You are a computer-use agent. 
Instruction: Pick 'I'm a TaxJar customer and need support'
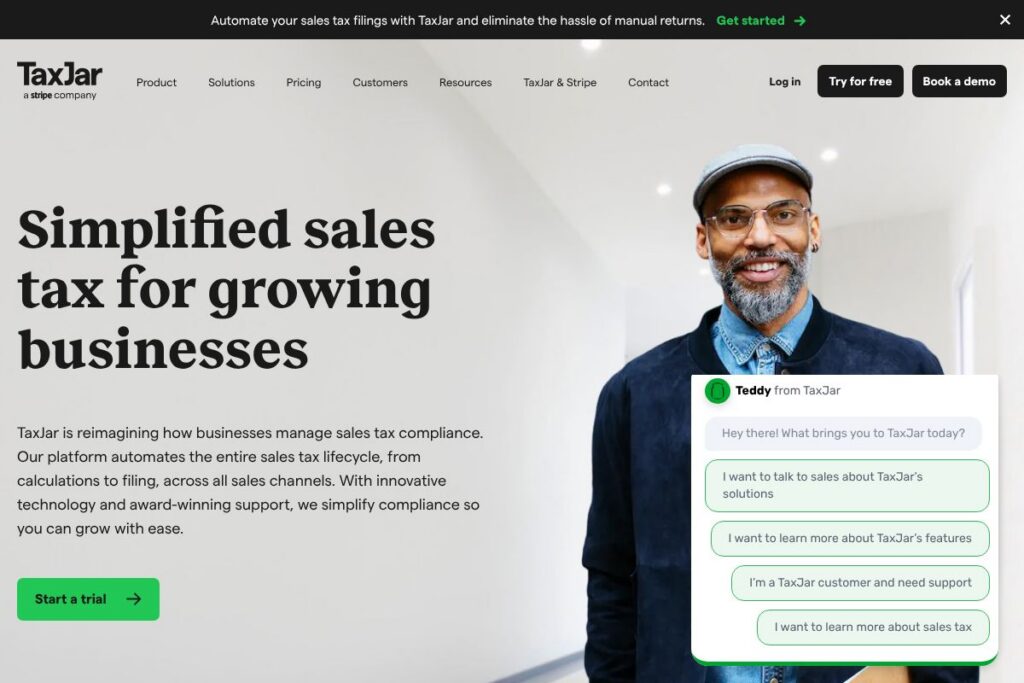point(860,582)
